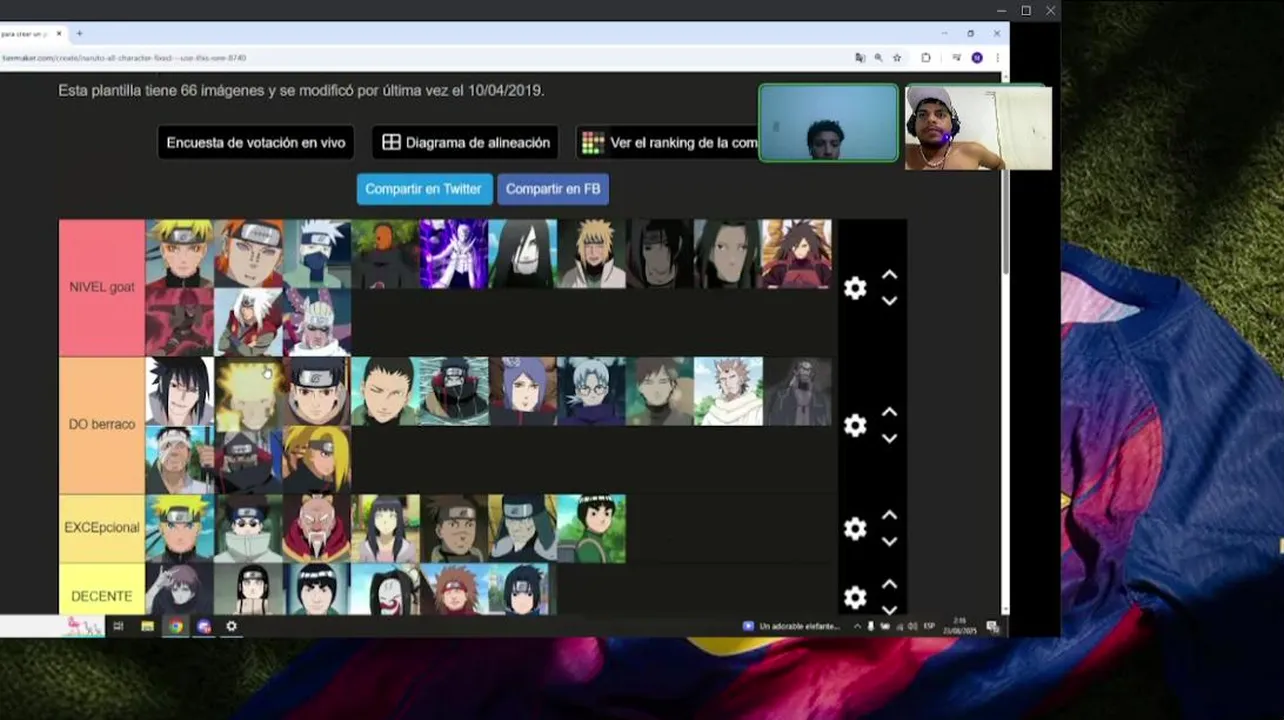
Task: Click Compartir en Twitter button
Action: (424, 188)
